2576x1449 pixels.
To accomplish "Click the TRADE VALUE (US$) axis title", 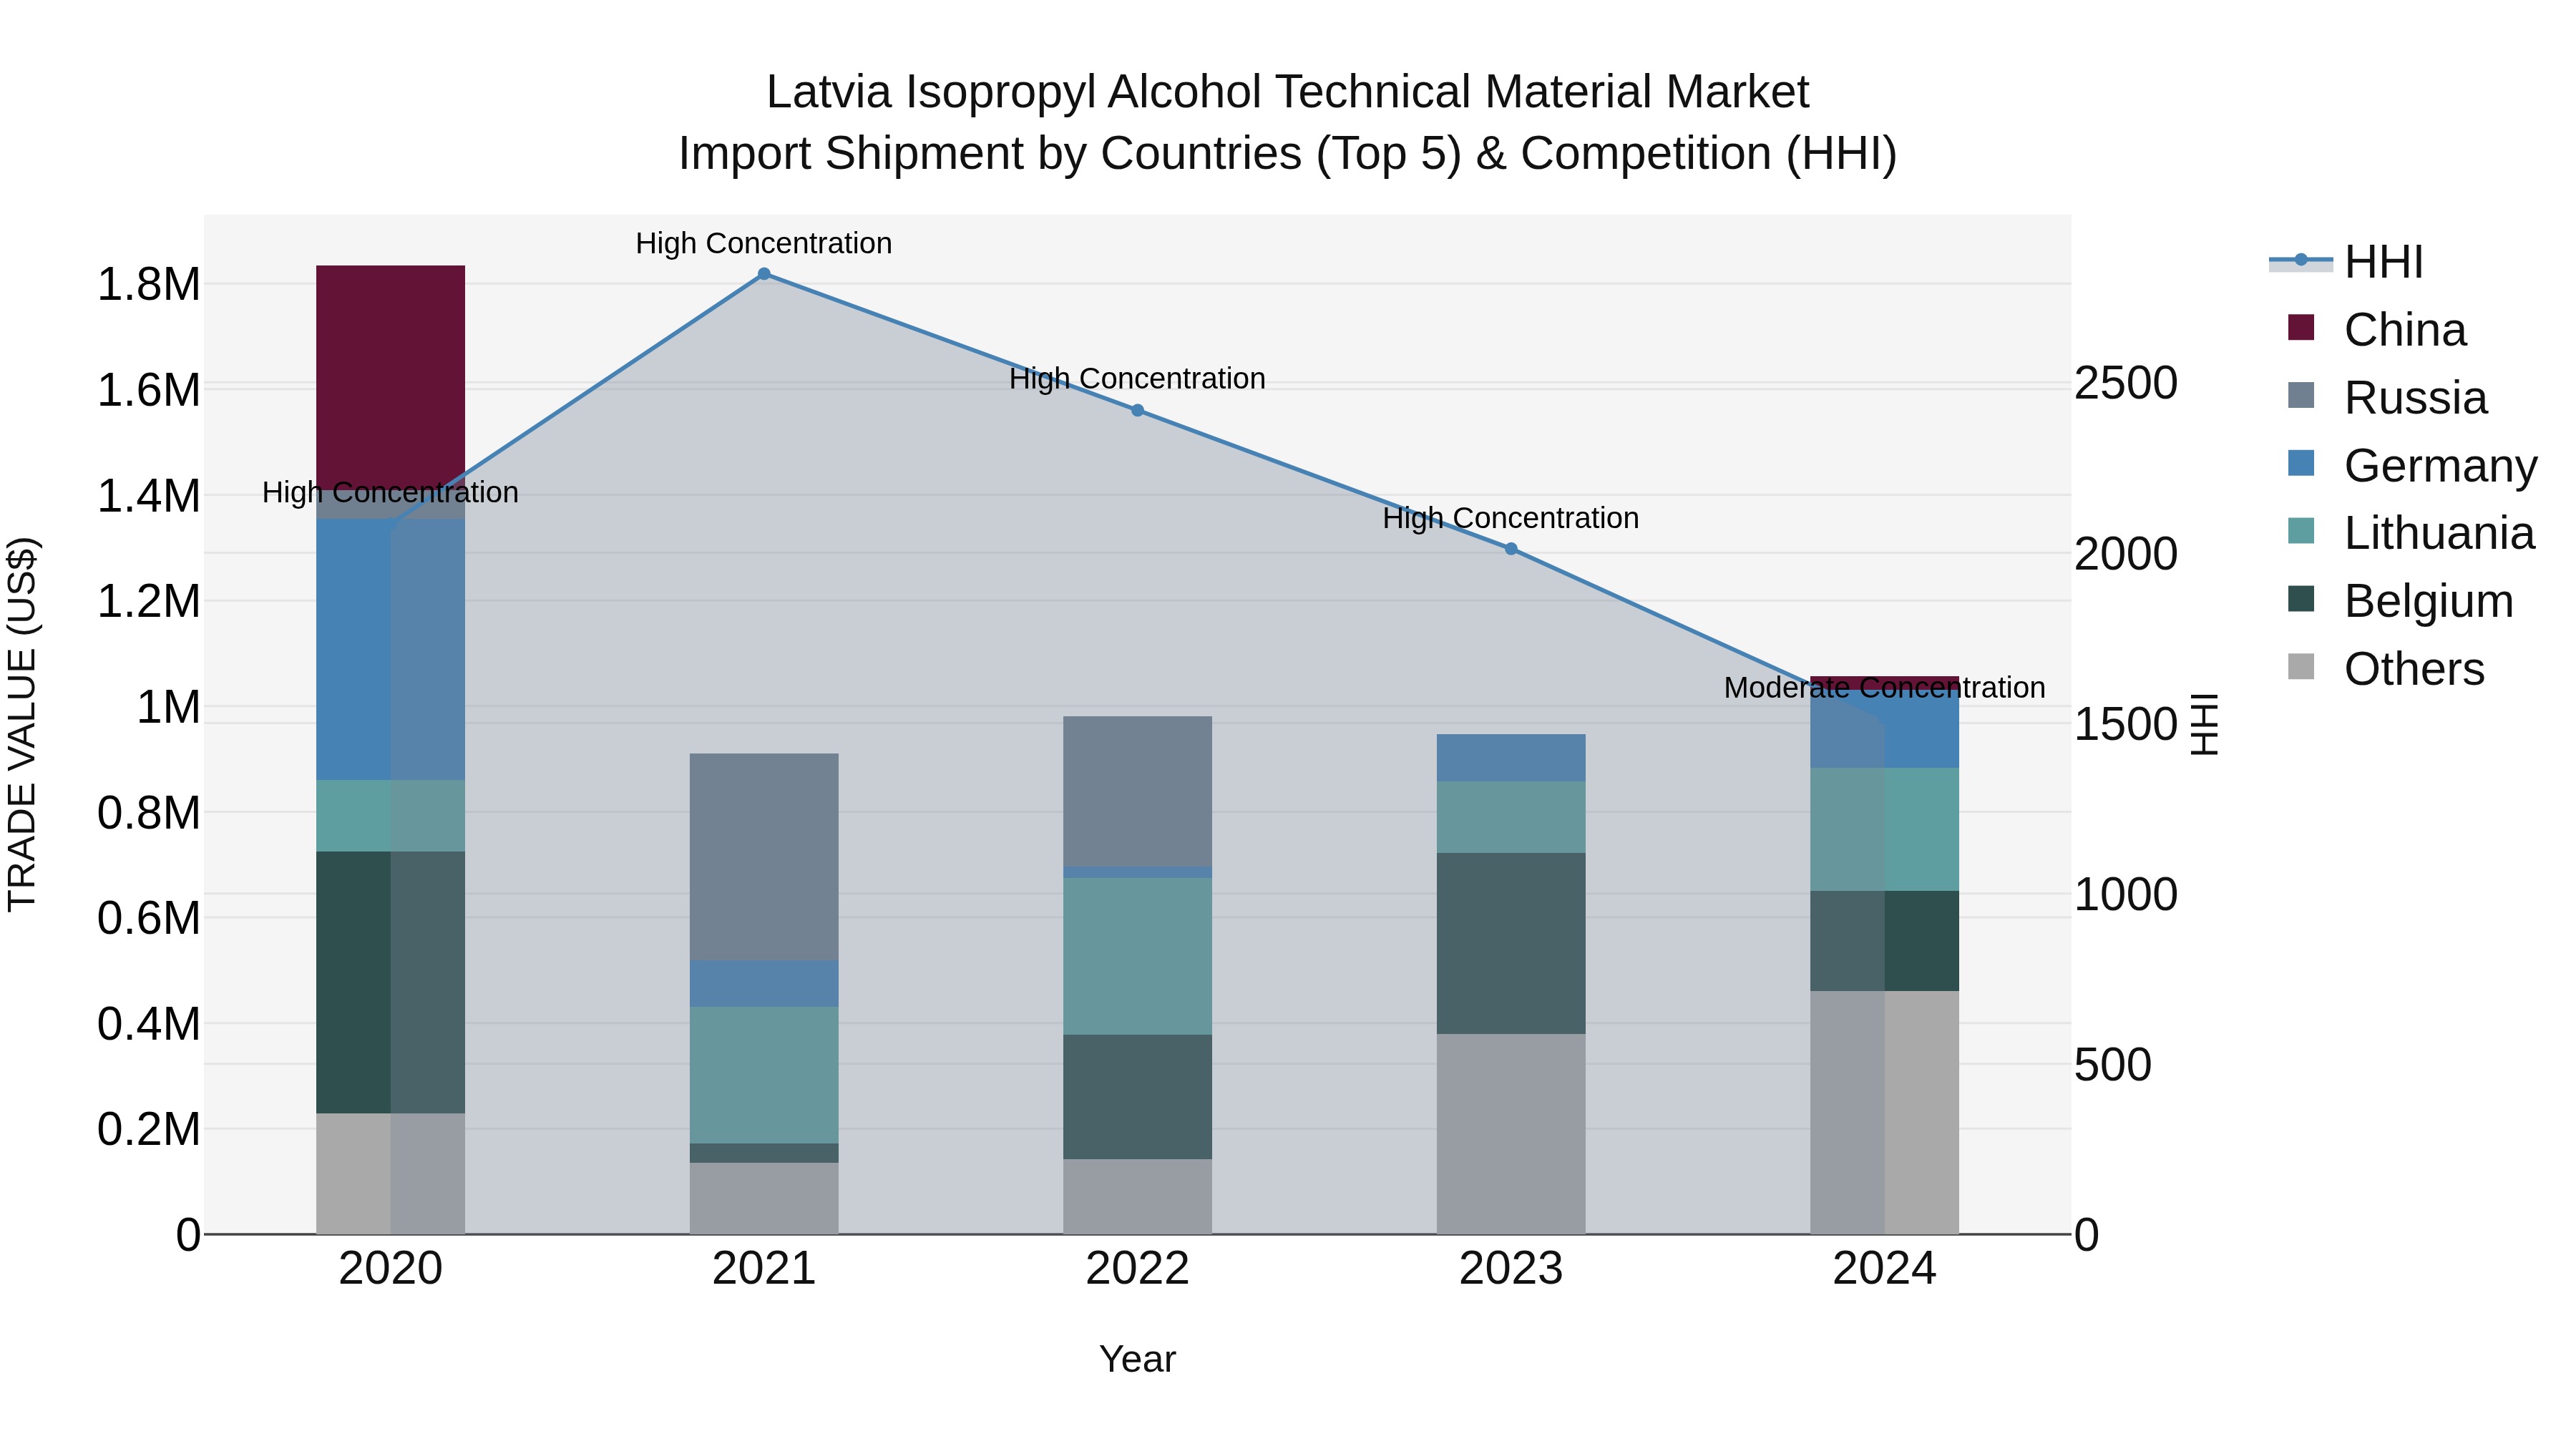I will click(x=22, y=725).
